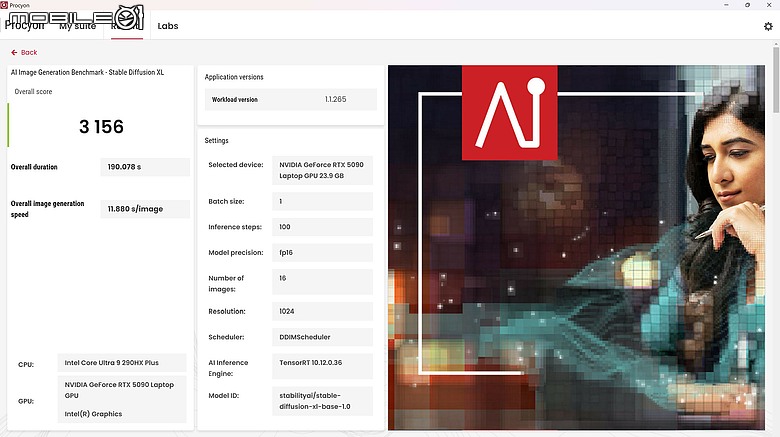Select the overall score value 3 156
The width and height of the screenshot is (780, 437).
[101, 126]
